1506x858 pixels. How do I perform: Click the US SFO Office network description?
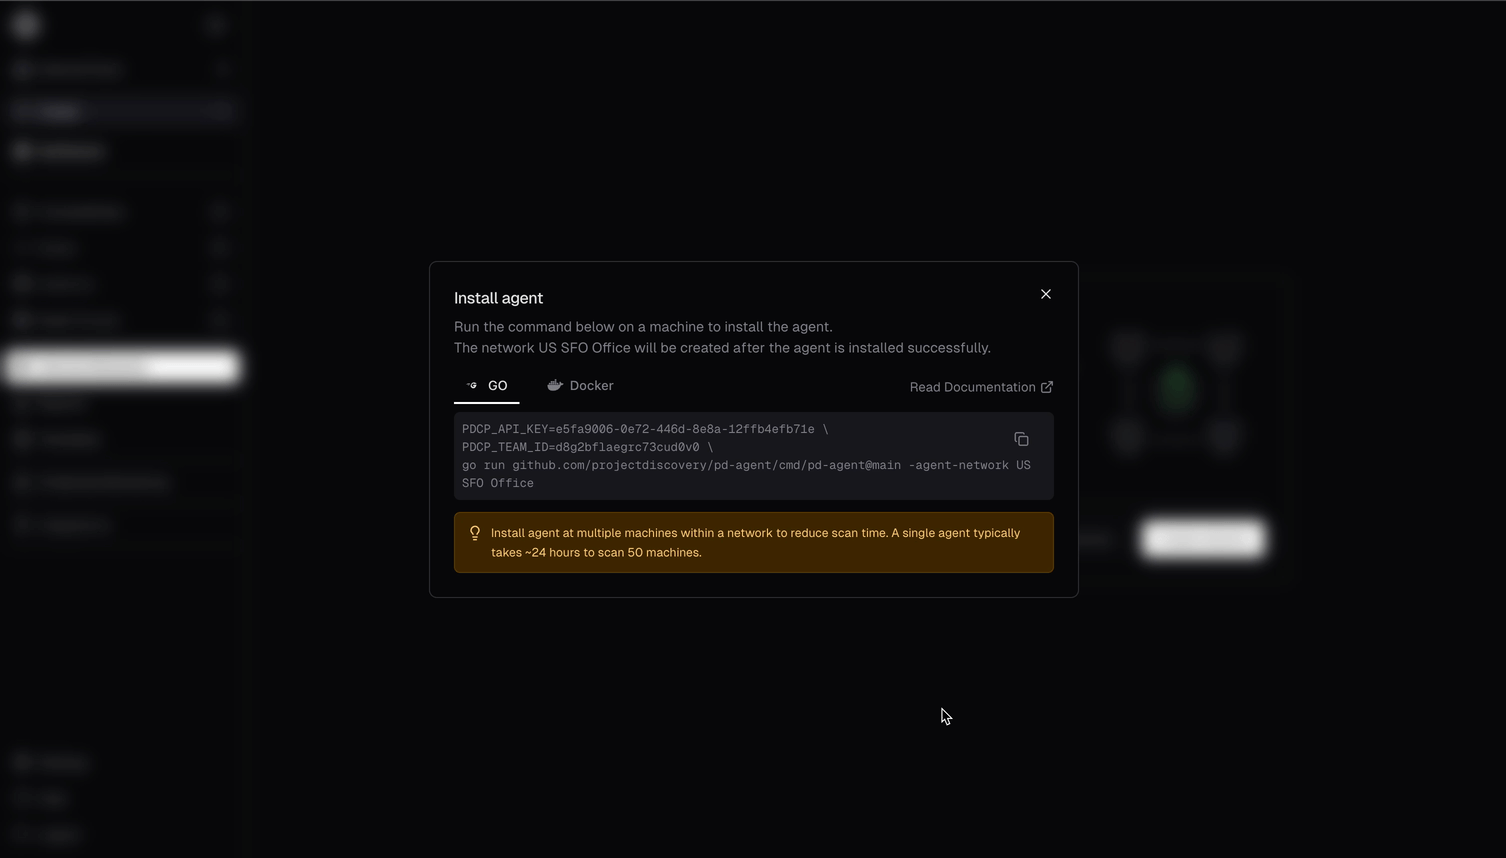point(722,348)
